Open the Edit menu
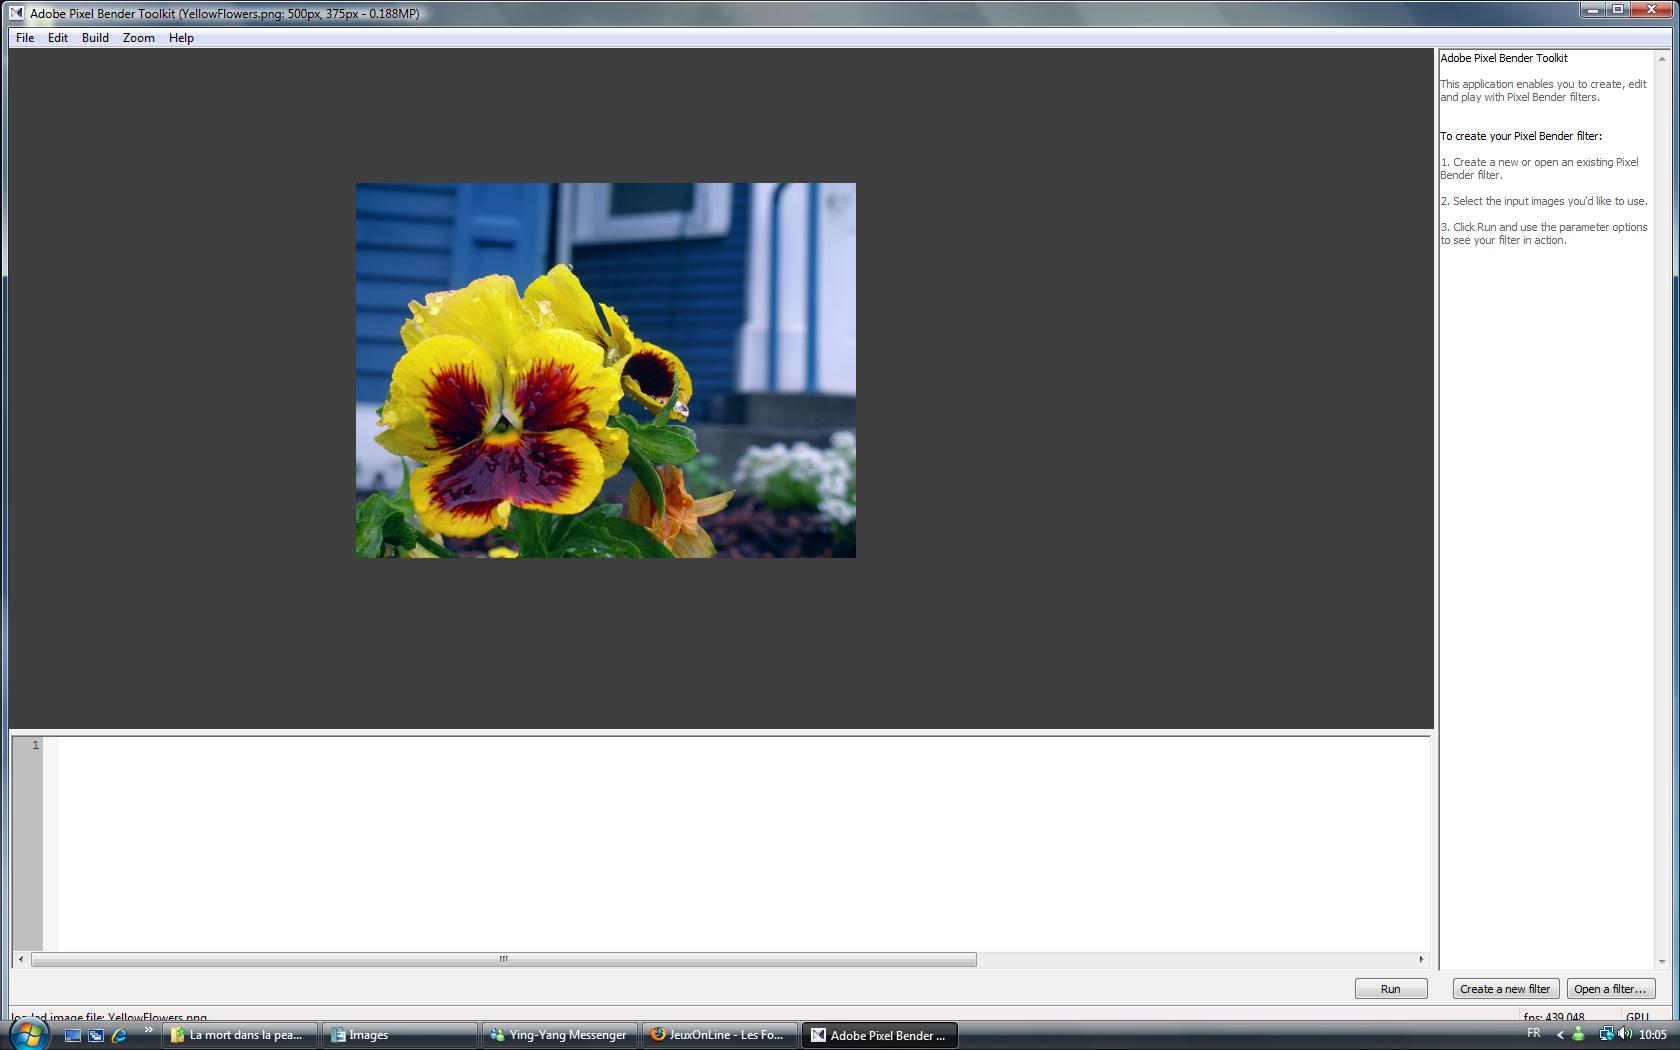The width and height of the screenshot is (1680, 1050). coord(58,38)
